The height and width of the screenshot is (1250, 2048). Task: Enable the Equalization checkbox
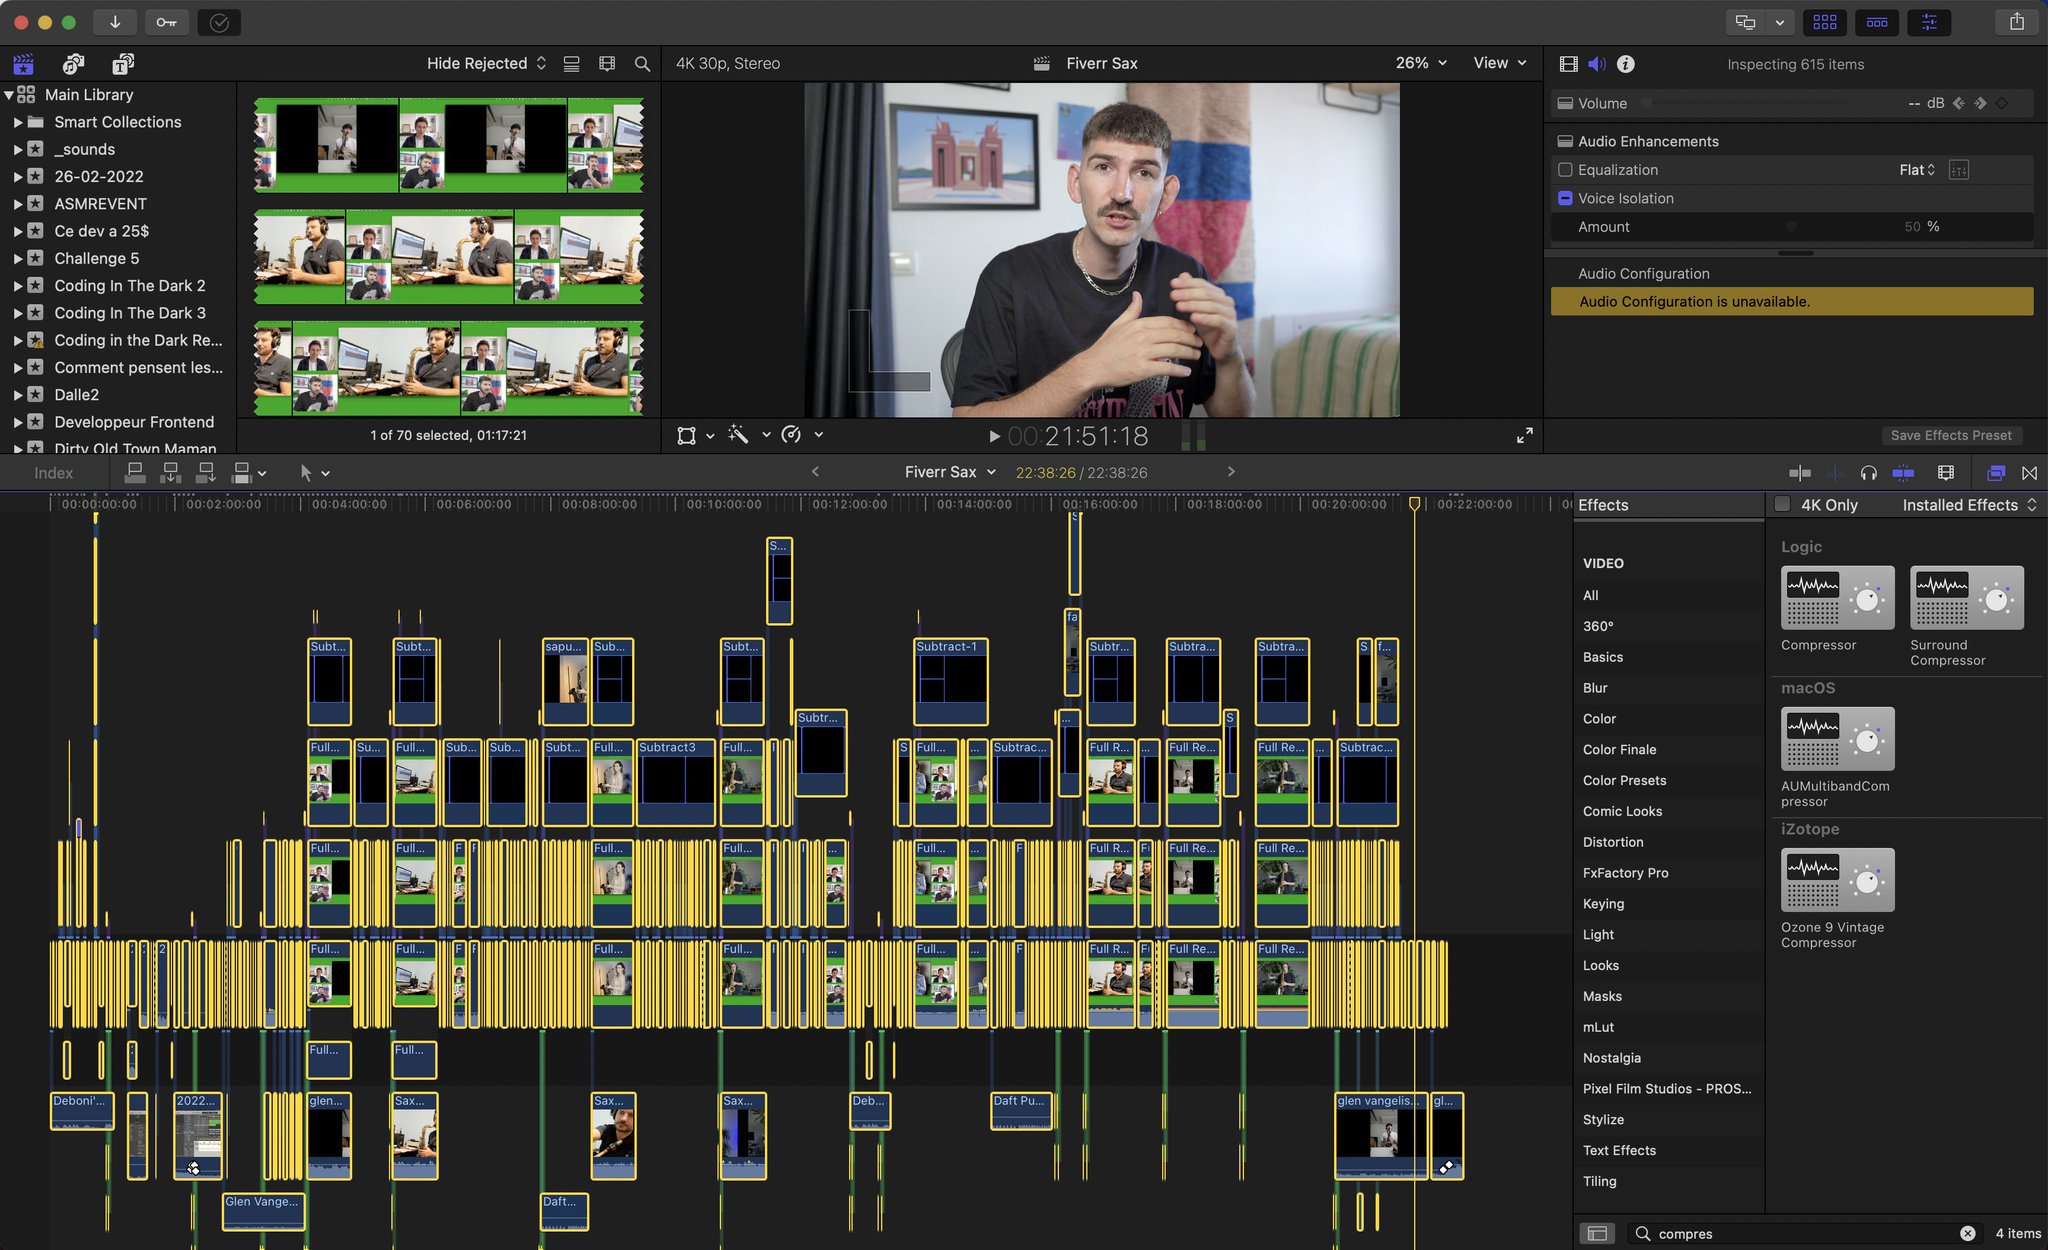[1566, 170]
